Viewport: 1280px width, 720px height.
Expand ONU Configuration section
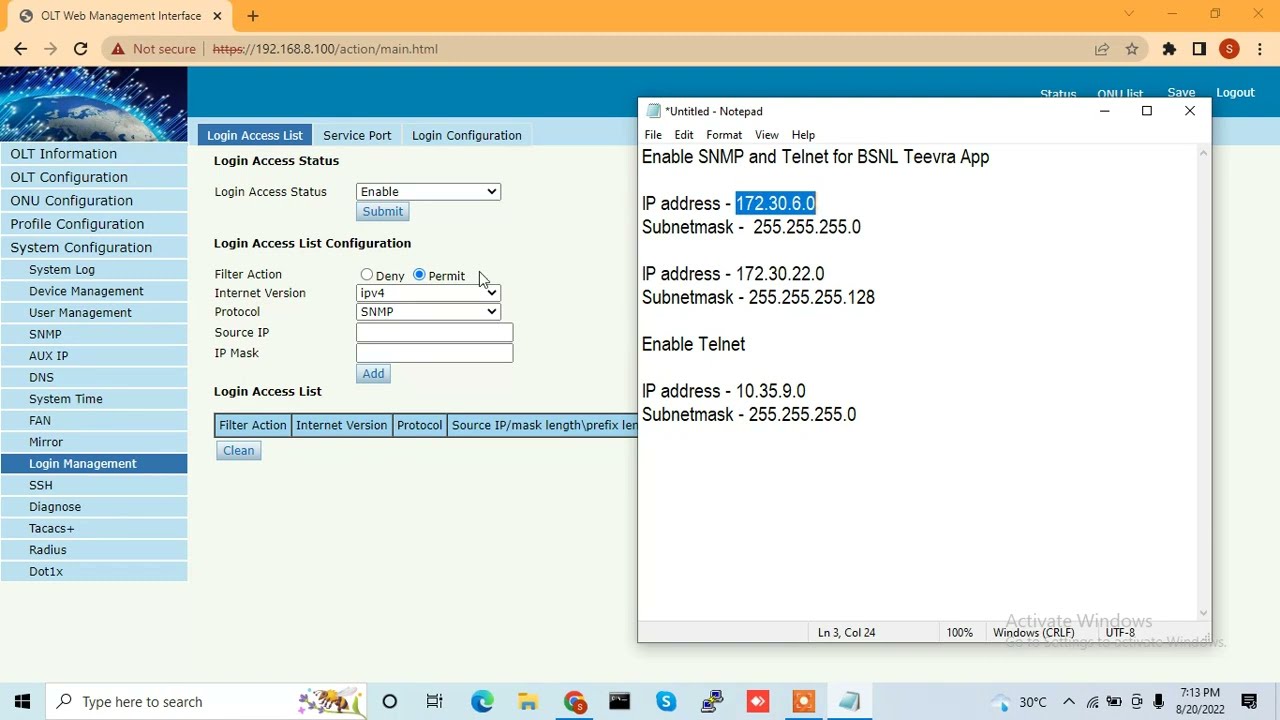[x=93, y=200]
